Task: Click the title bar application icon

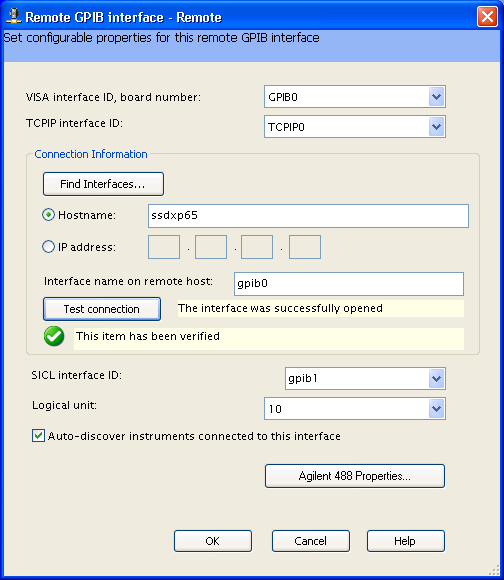Action: click(14, 17)
